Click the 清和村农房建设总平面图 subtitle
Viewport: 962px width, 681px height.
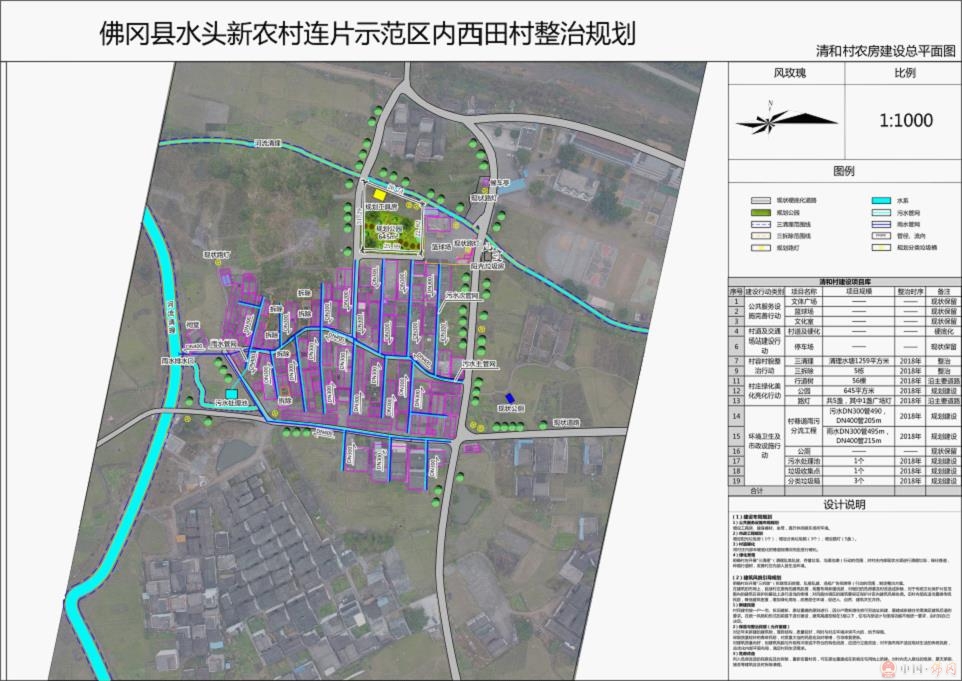click(886, 50)
